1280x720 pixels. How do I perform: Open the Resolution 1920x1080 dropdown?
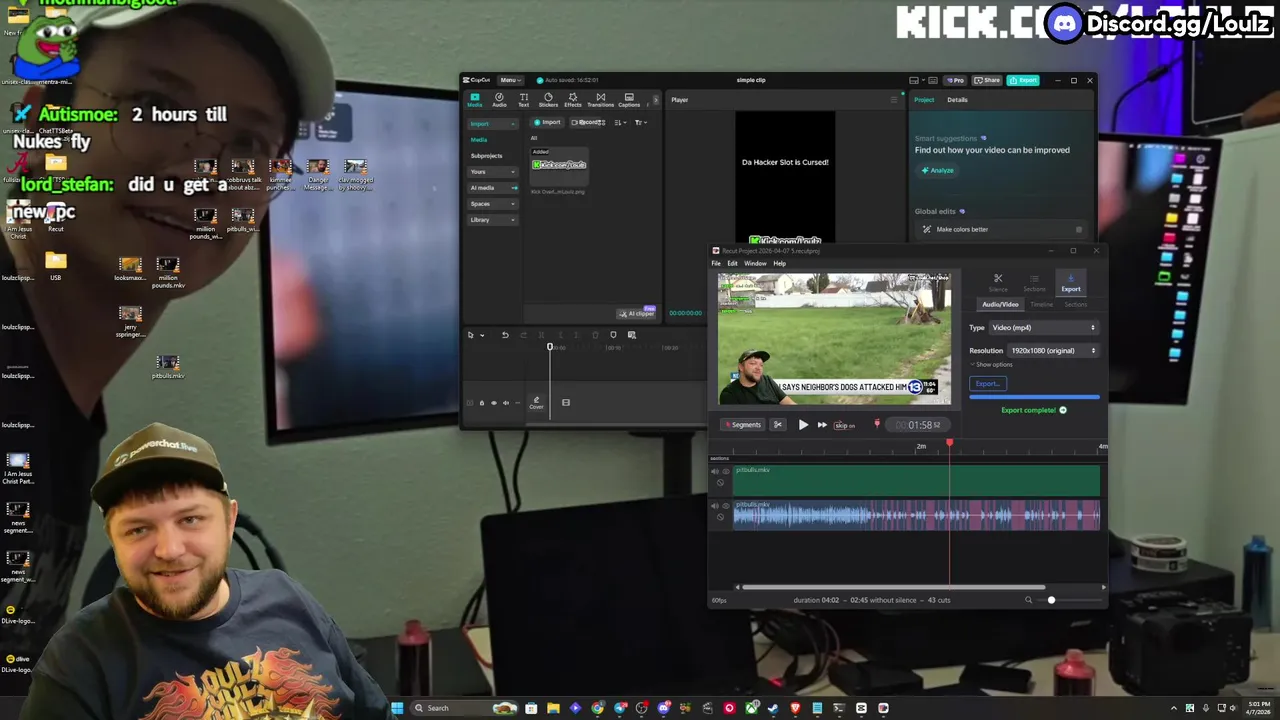tap(1053, 351)
